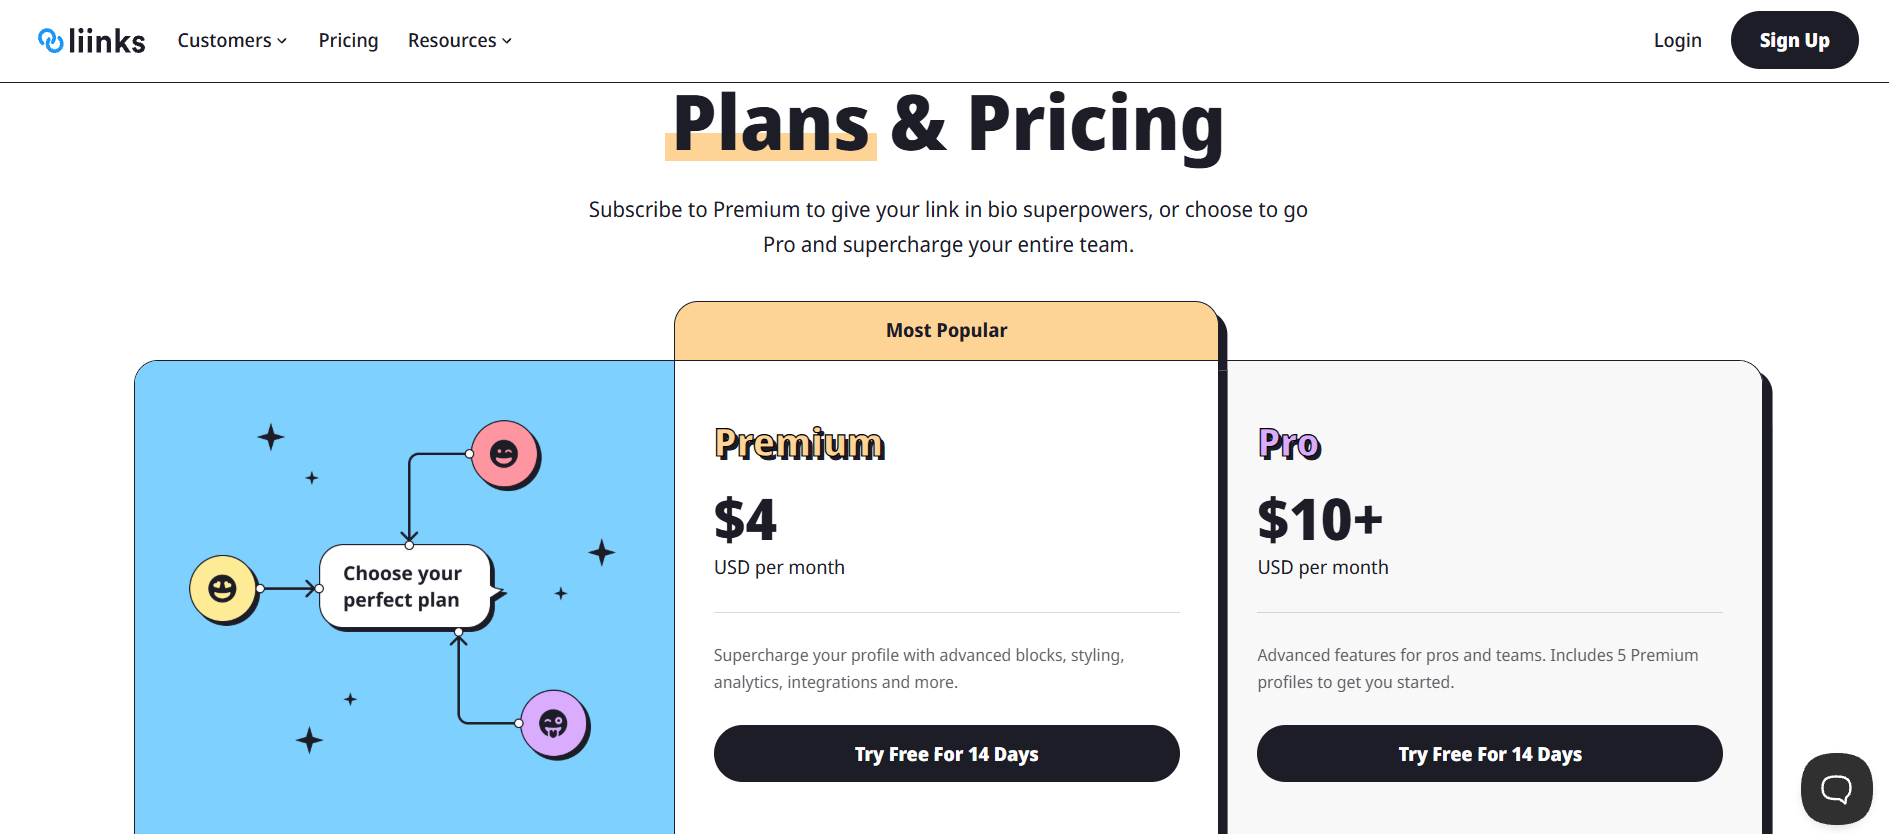Select the Customers menu item
The width and height of the screenshot is (1889, 834).
[x=224, y=40]
